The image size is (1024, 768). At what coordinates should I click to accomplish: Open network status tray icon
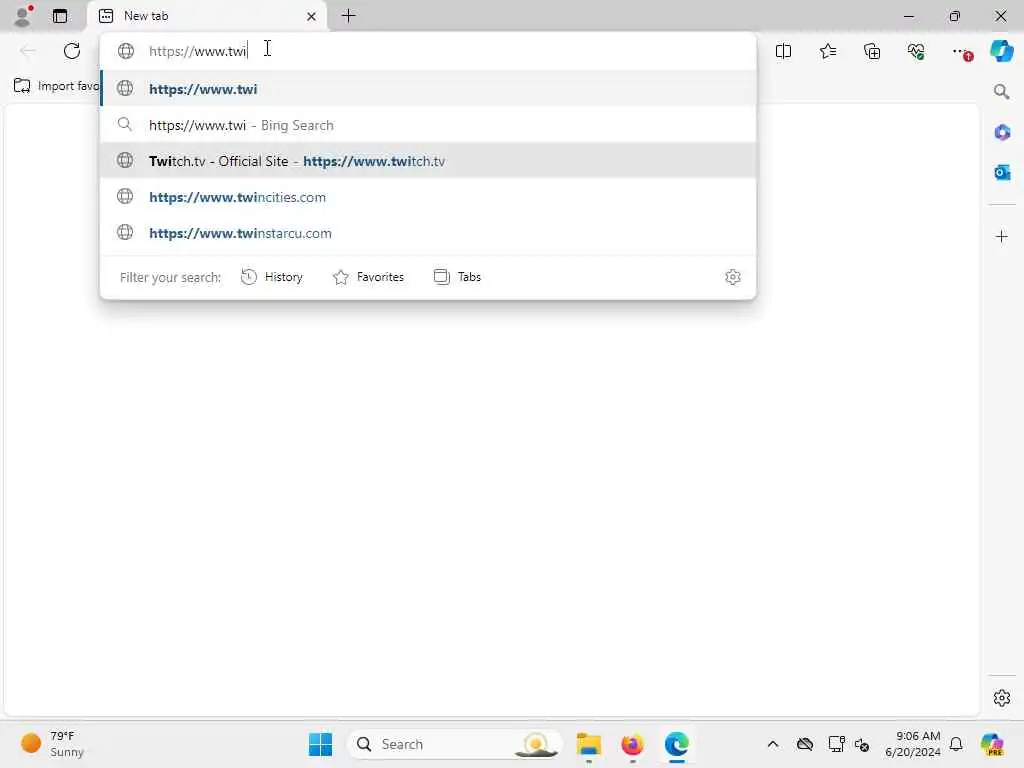point(836,744)
